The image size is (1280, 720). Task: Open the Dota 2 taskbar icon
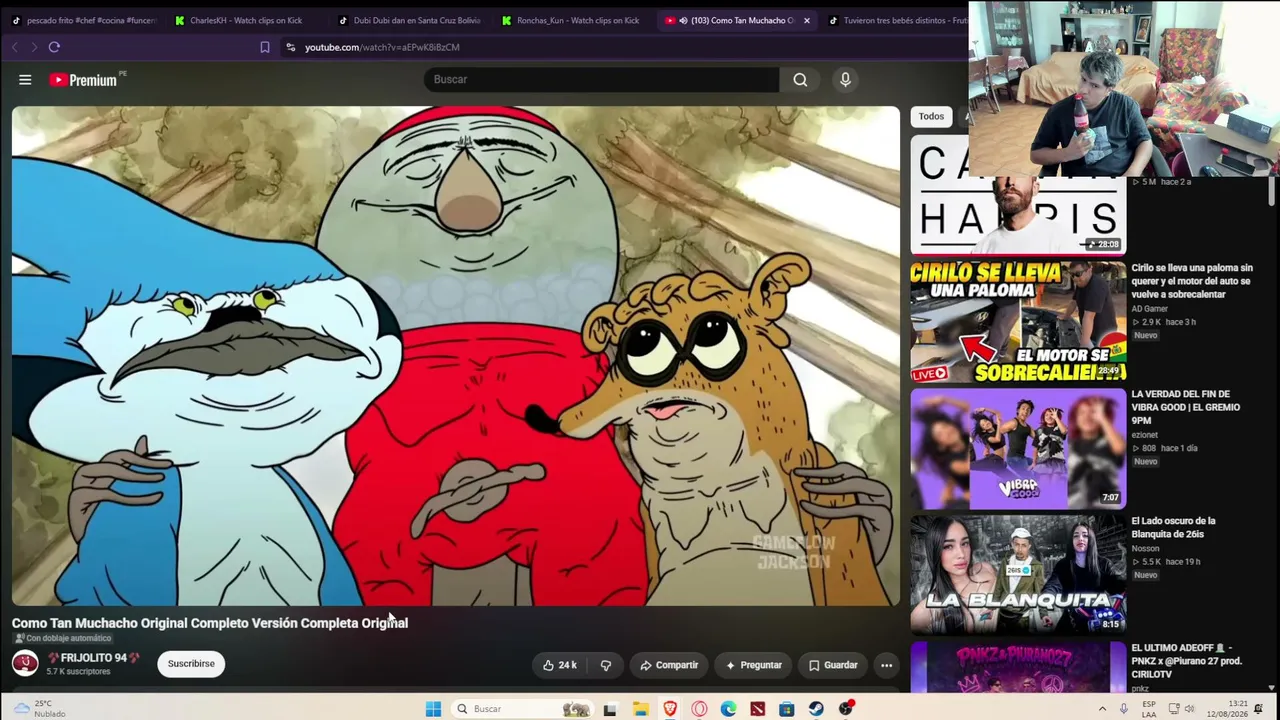pyautogui.click(x=758, y=709)
